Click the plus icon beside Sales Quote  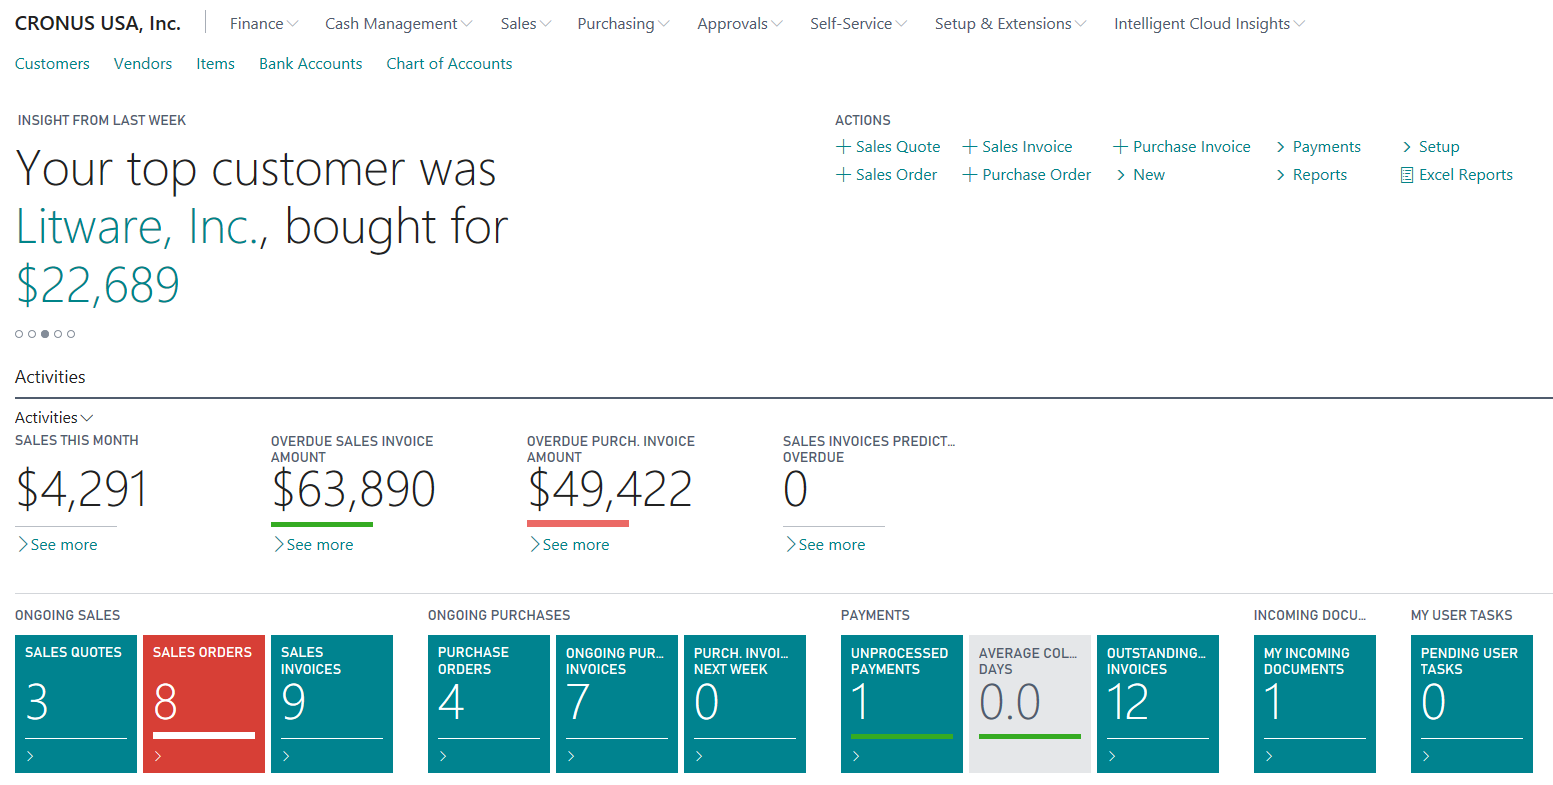pos(843,147)
